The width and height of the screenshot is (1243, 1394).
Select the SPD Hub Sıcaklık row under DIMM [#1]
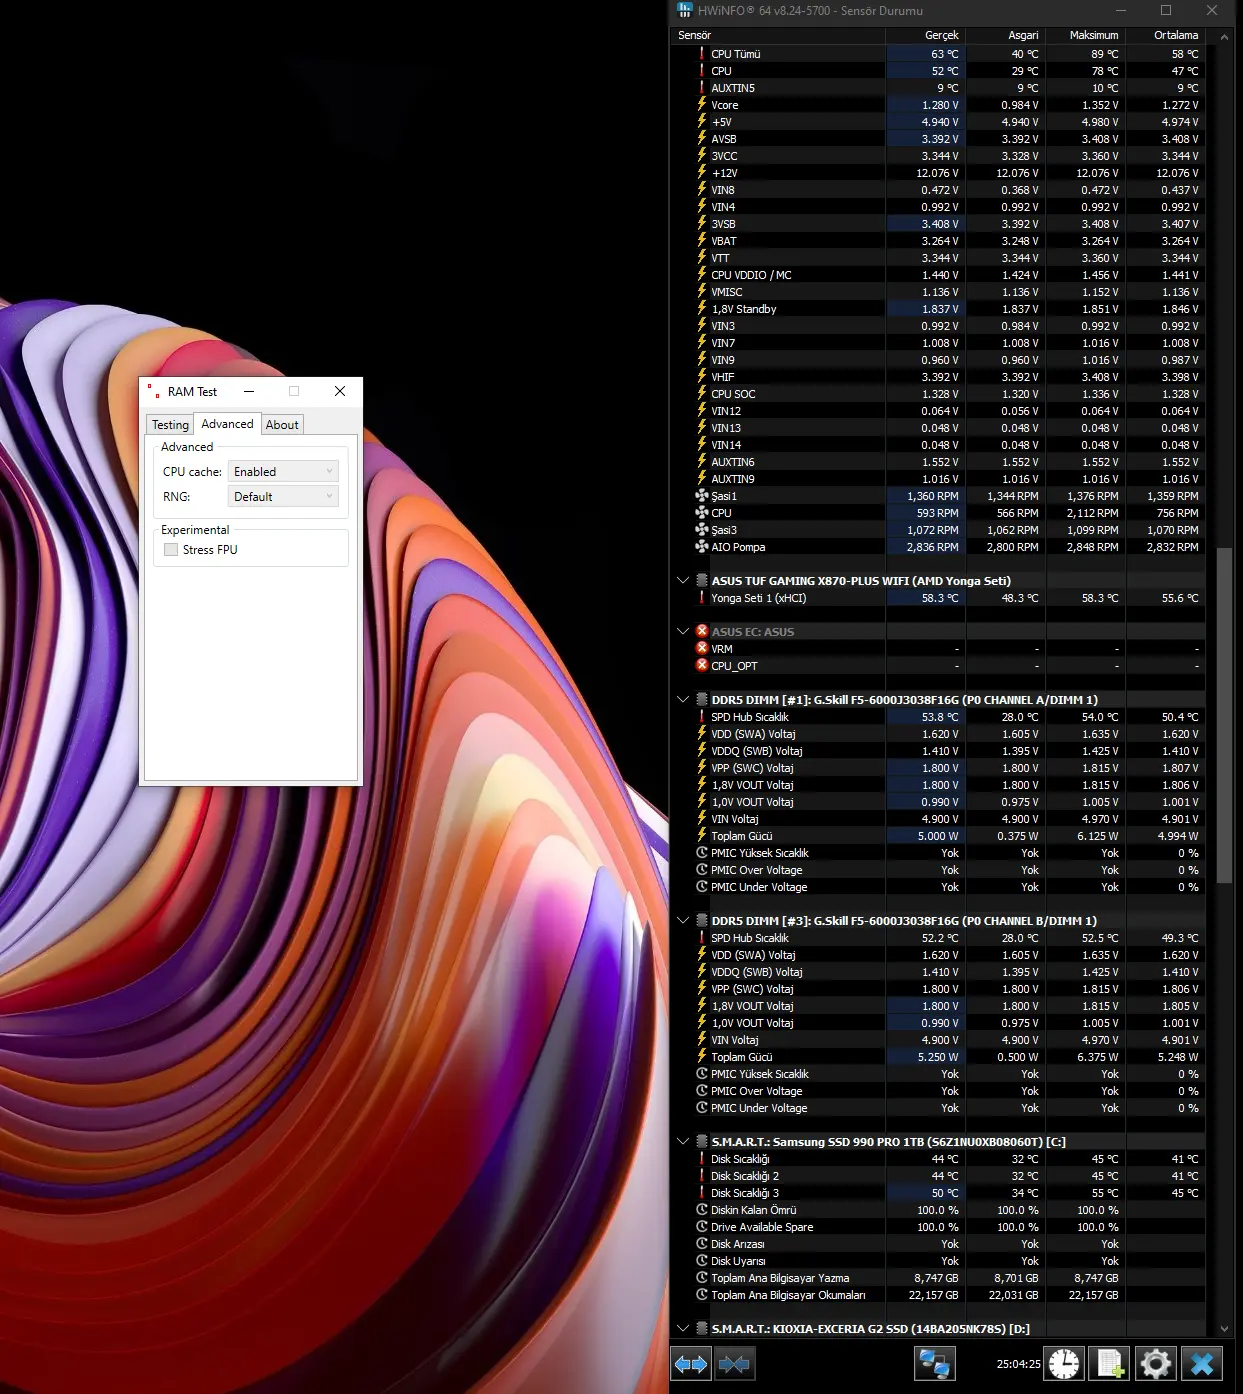click(x=937, y=717)
